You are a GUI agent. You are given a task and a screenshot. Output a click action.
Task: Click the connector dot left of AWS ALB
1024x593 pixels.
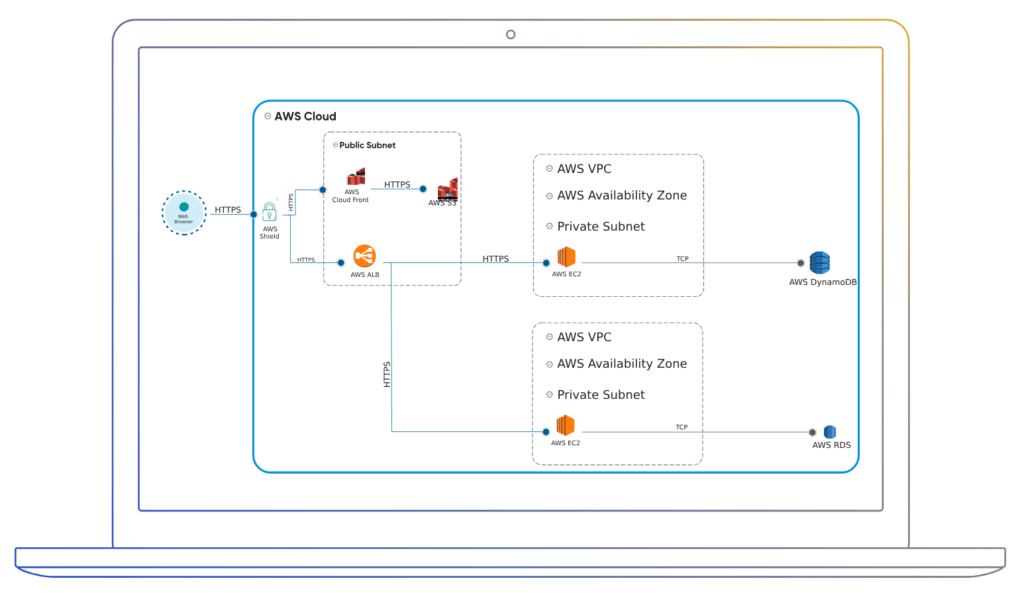click(x=341, y=263)
